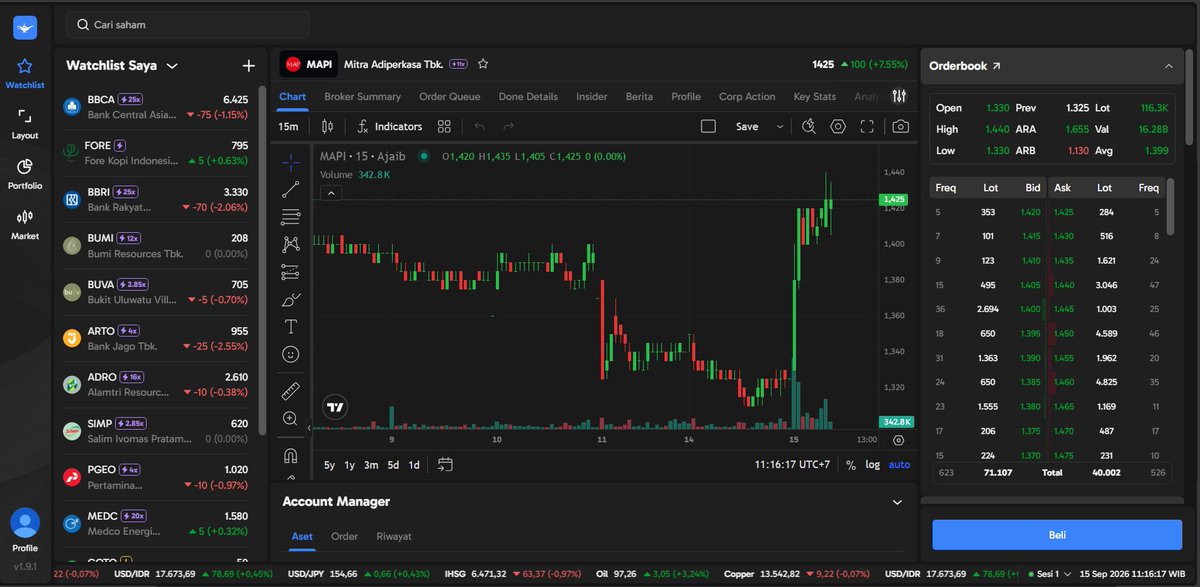Set chart range to 5y

coord(330,465)
